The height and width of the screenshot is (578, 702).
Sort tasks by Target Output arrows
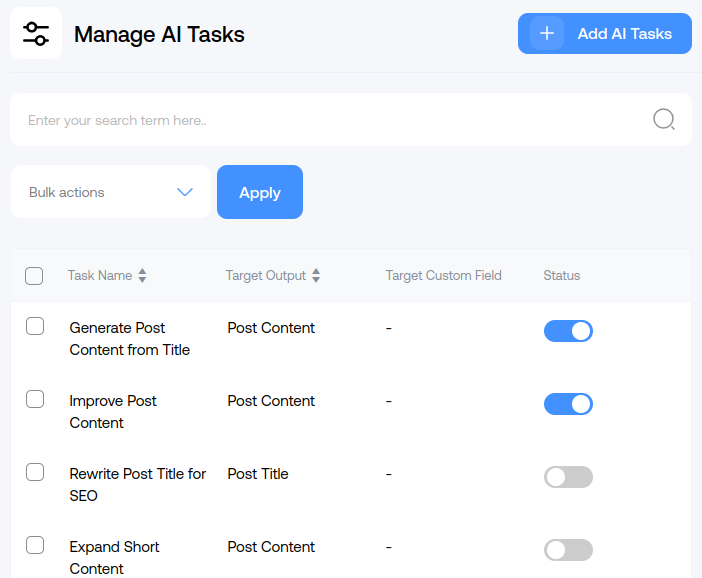click(x=316, y=275)
